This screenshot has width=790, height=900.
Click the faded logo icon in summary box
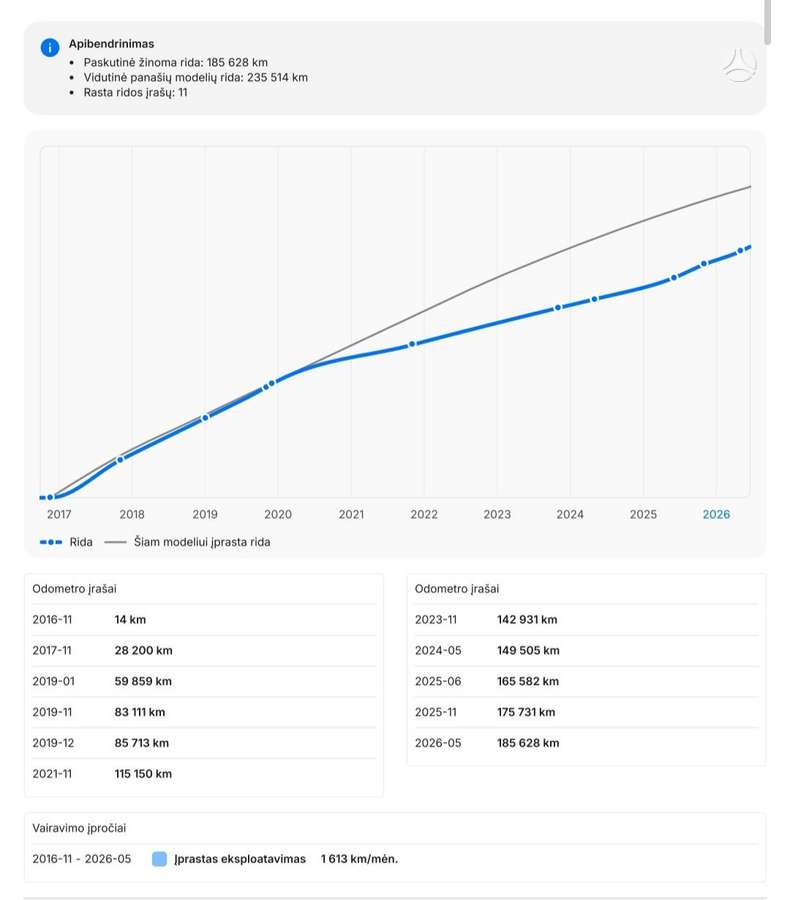pyautogui.click(x=740, y=65)
